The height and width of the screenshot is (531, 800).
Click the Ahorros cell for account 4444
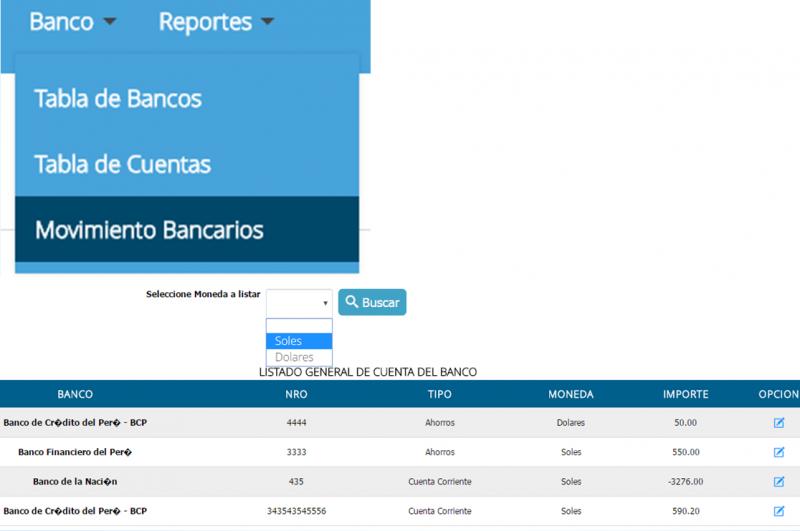pyautogui.click(x=440, y=423)
